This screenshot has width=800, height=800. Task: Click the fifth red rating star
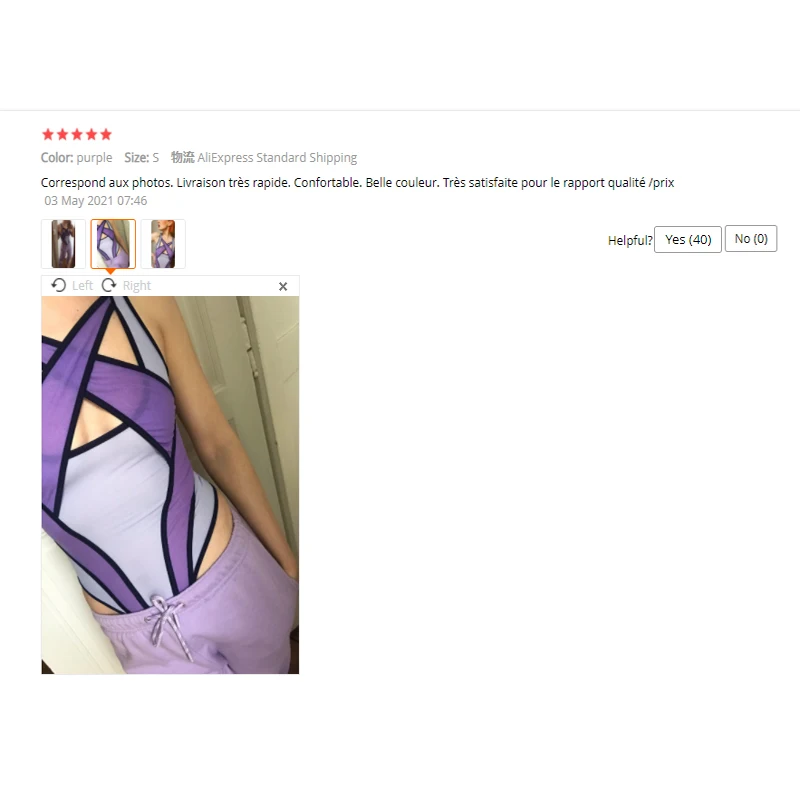click(x=106, y=135)
